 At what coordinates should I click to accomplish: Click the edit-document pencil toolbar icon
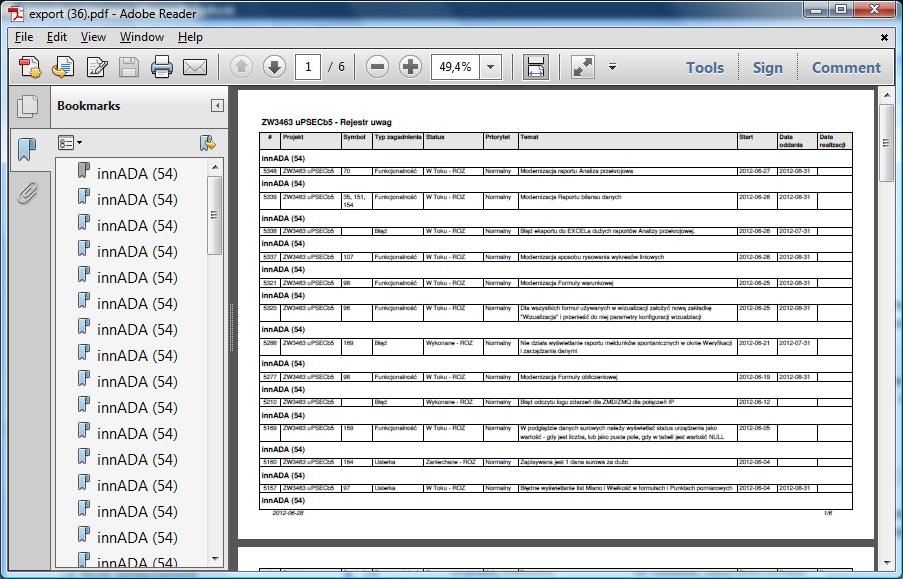97,67
